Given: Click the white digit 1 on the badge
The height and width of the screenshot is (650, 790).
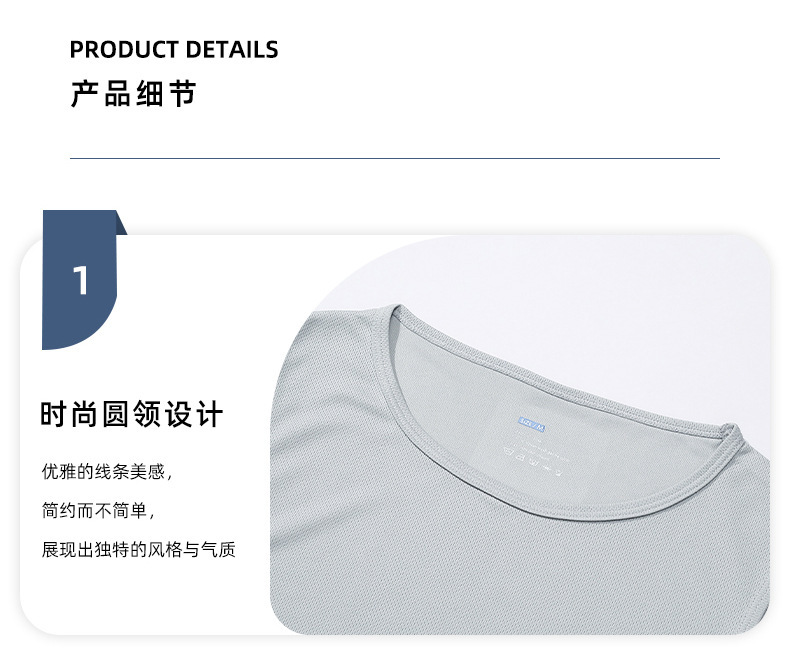Looking at the screenshot, I should pos(81,280).
